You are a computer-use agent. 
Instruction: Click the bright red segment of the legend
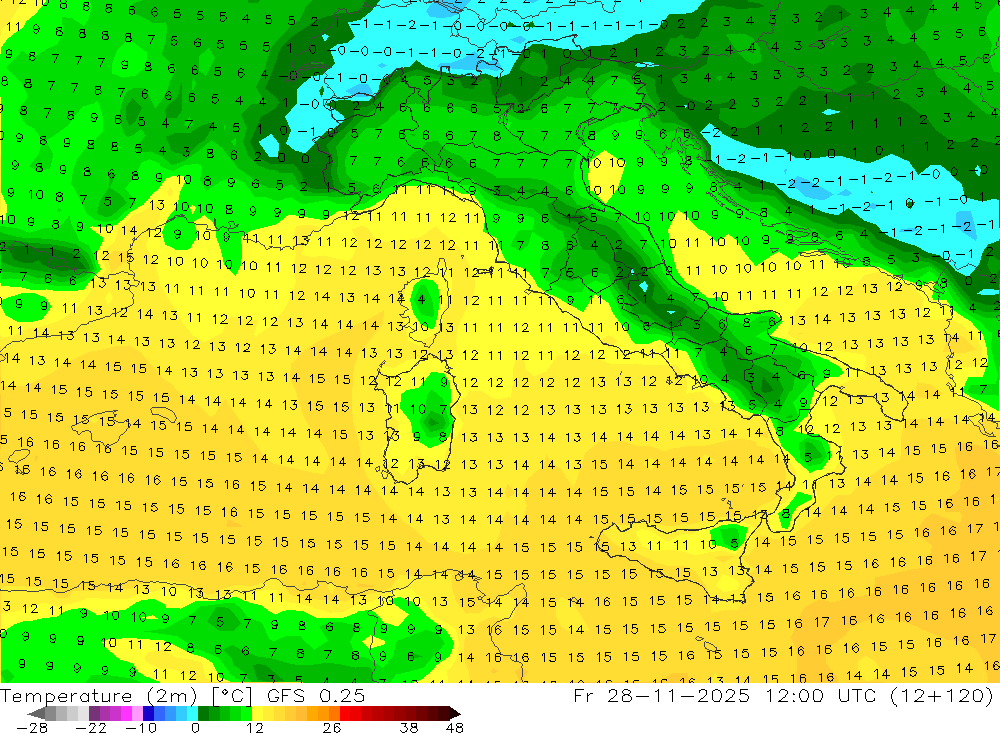(x=345, y=713)
